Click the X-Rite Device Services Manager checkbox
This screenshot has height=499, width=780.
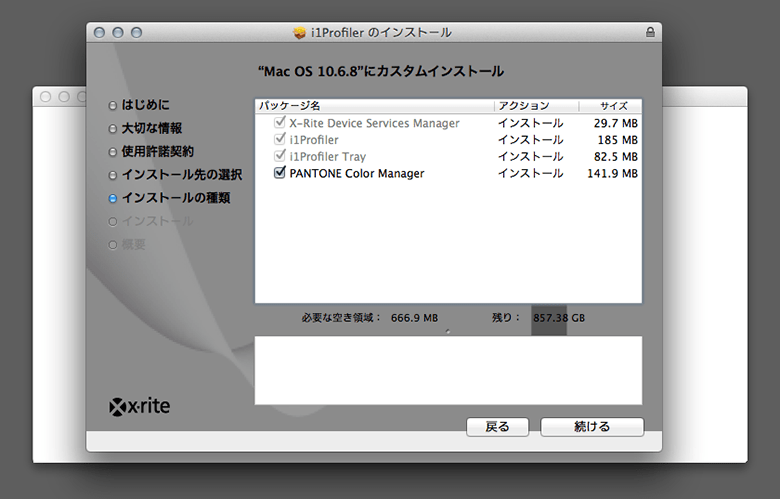click(280, 122)
